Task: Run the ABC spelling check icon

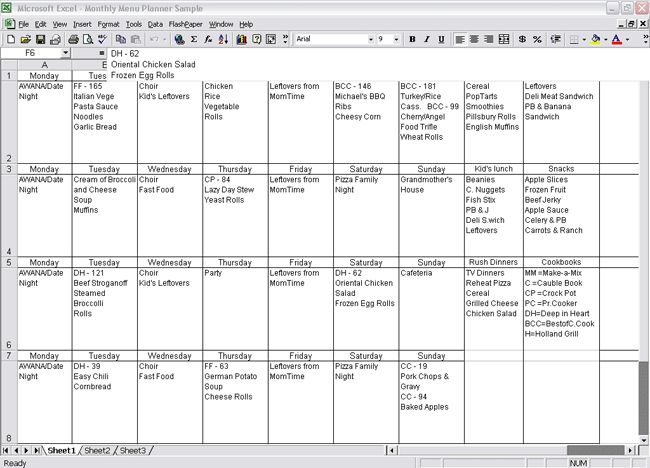Action: (102, 39)
